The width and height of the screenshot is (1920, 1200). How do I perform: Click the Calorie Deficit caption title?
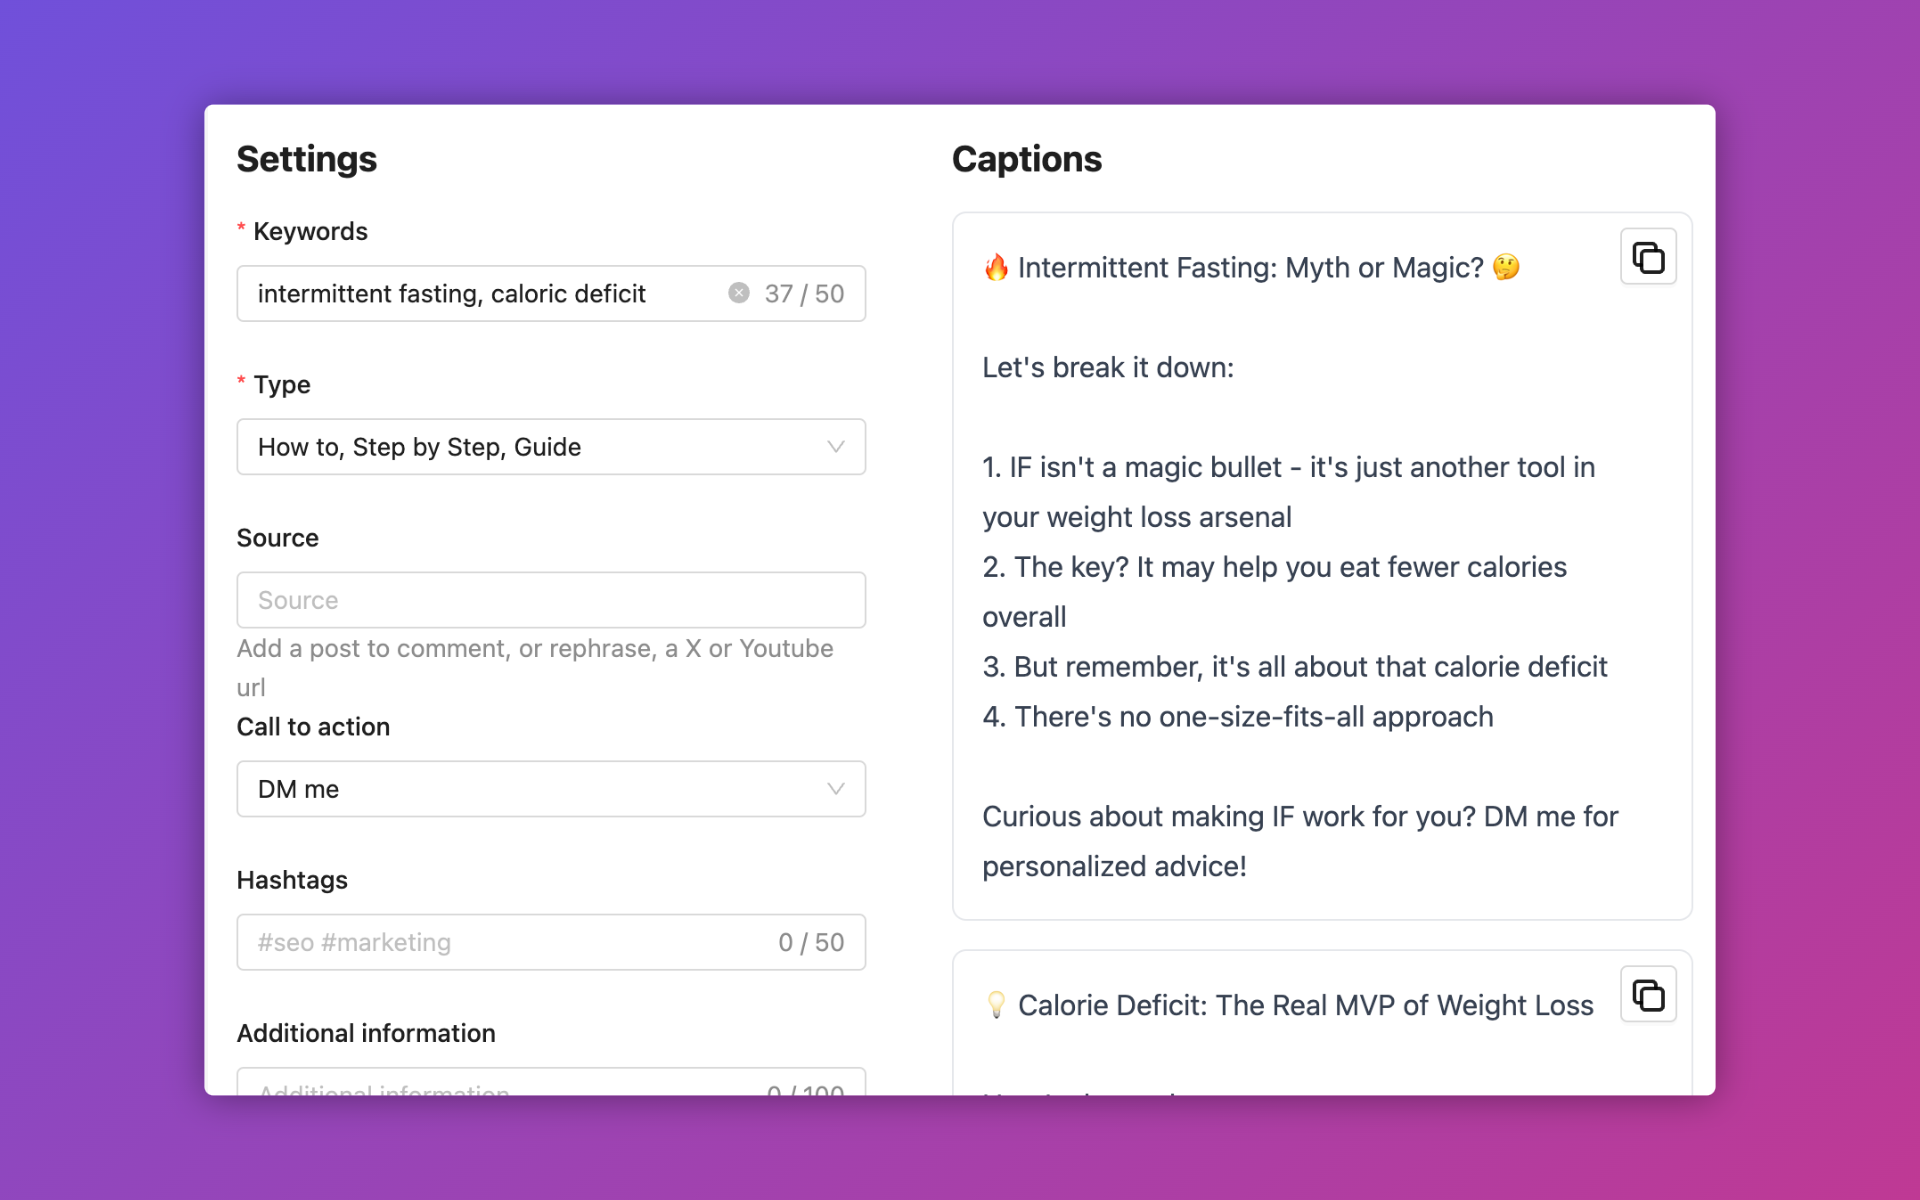pos(1305,1005)
